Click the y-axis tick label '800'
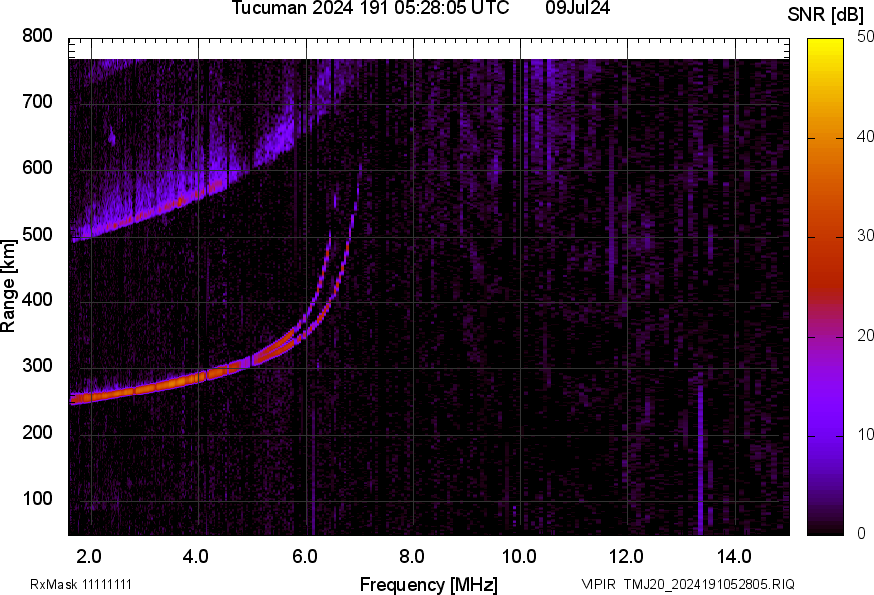 [x=37, y=36]
